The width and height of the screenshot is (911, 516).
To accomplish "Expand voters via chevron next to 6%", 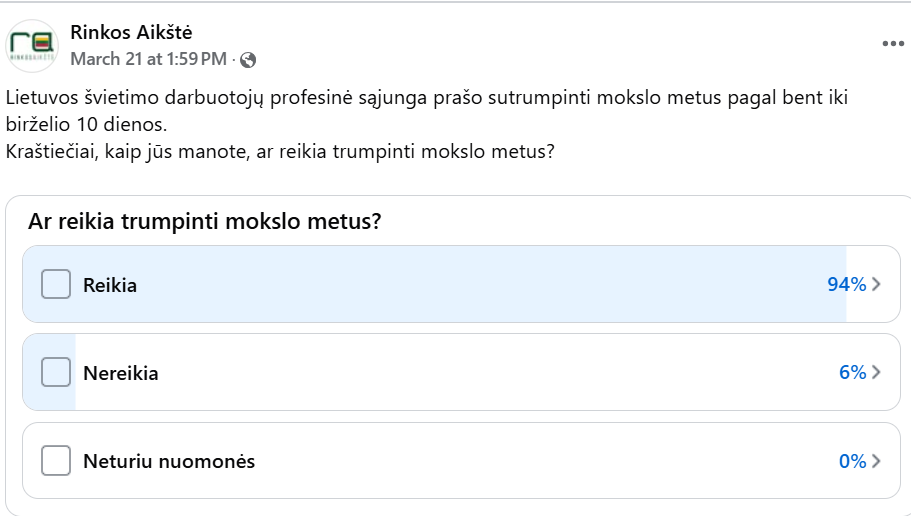I will coord(876,372).
